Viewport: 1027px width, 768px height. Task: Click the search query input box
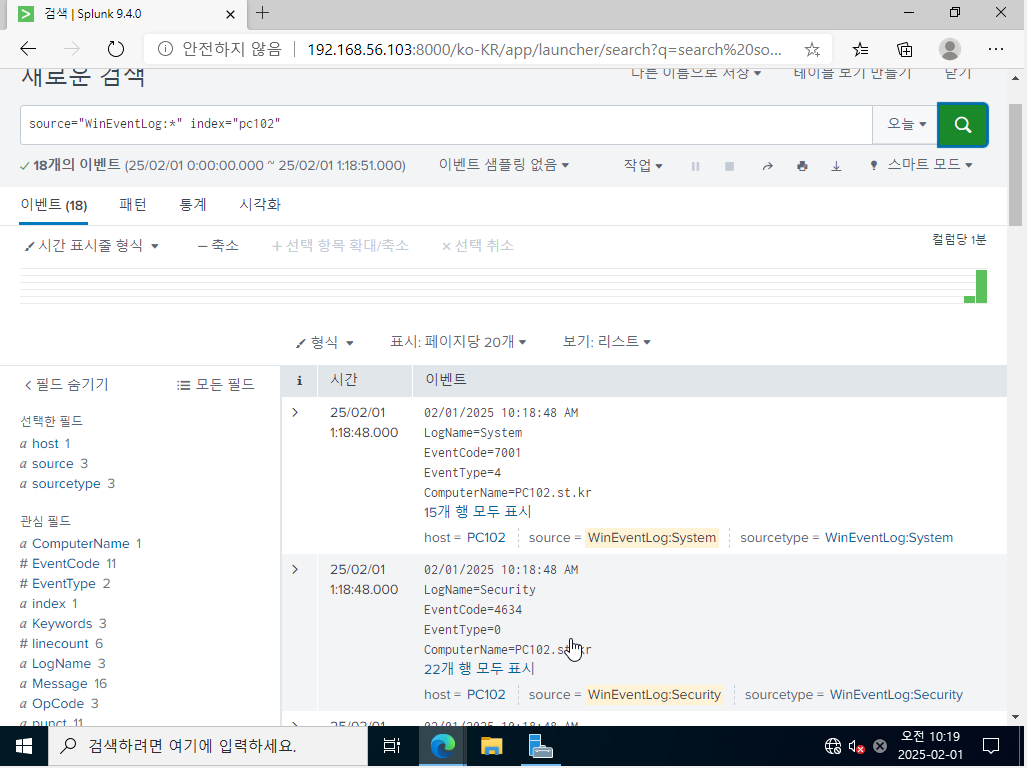coord(446,124)
